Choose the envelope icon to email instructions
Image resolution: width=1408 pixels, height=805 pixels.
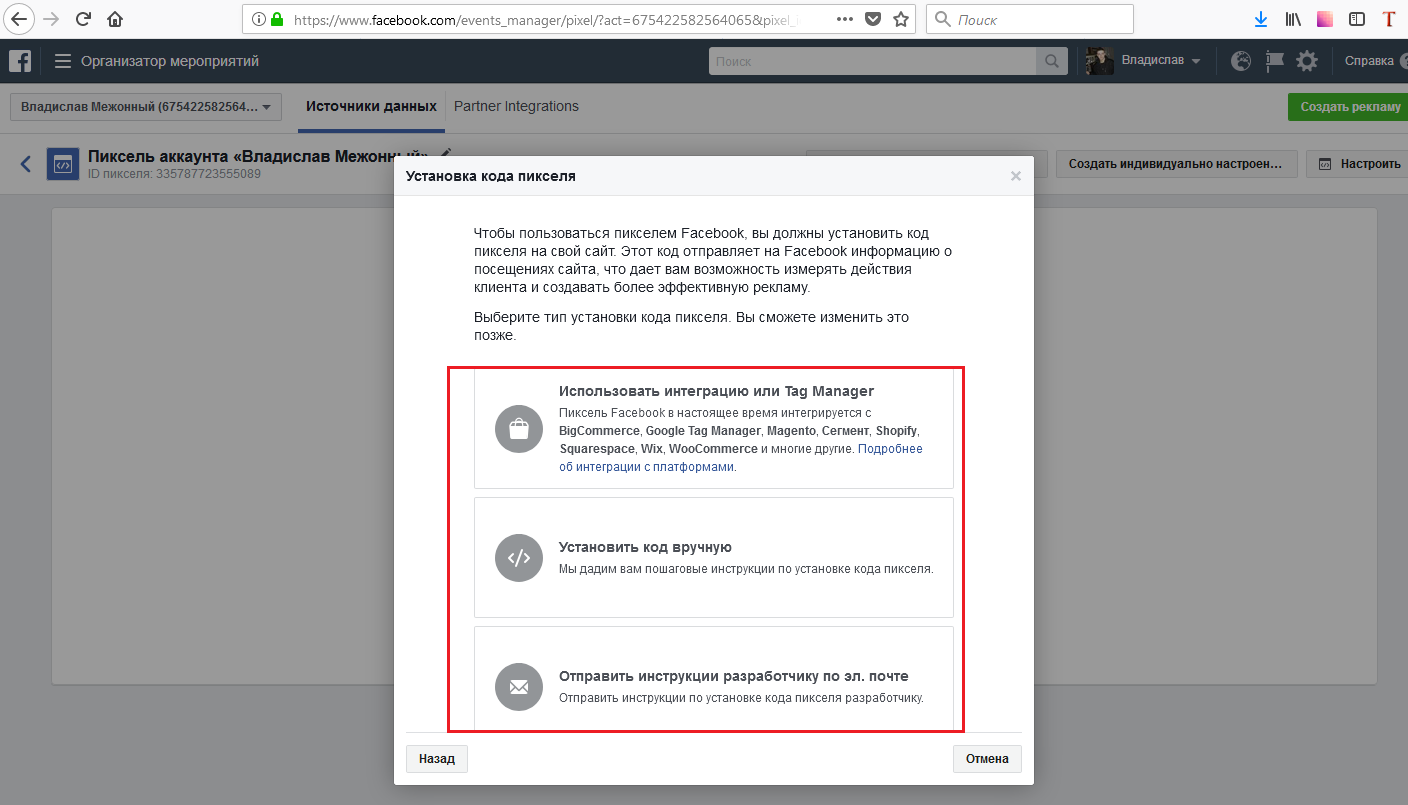pyautogui.click(x=519, y=687)
